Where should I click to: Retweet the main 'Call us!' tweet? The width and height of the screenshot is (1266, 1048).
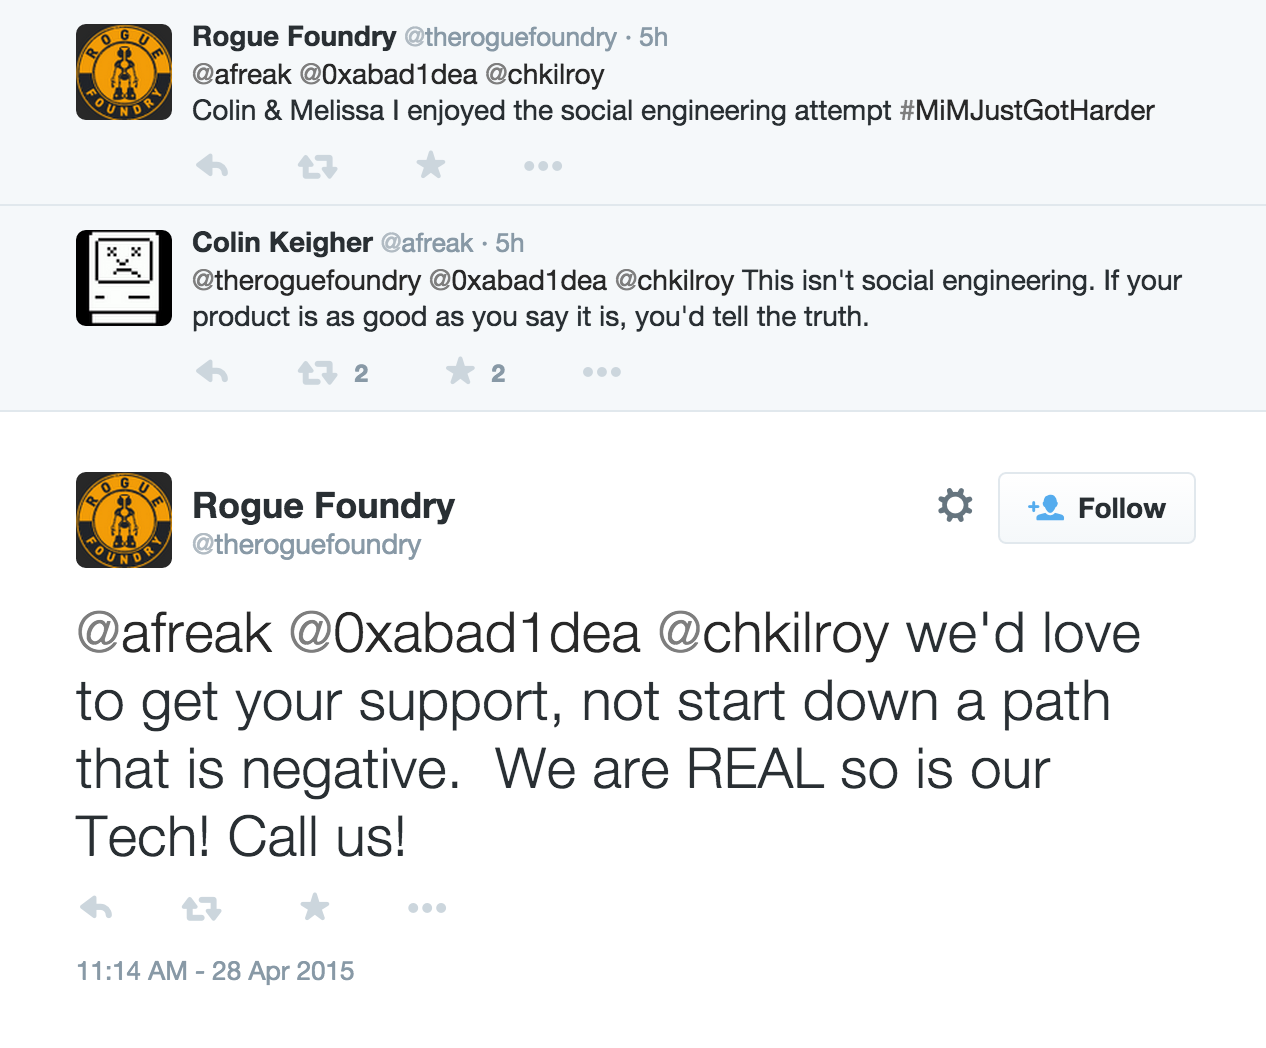[x=202, y=908]
